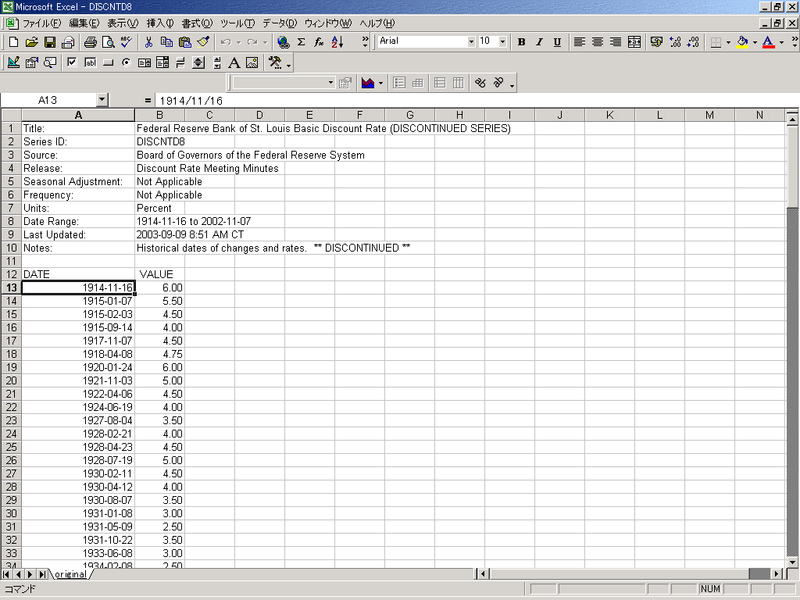Apply red Font Color swatch
The height and width of the screenshot is (600, 800).
[768, 42]
